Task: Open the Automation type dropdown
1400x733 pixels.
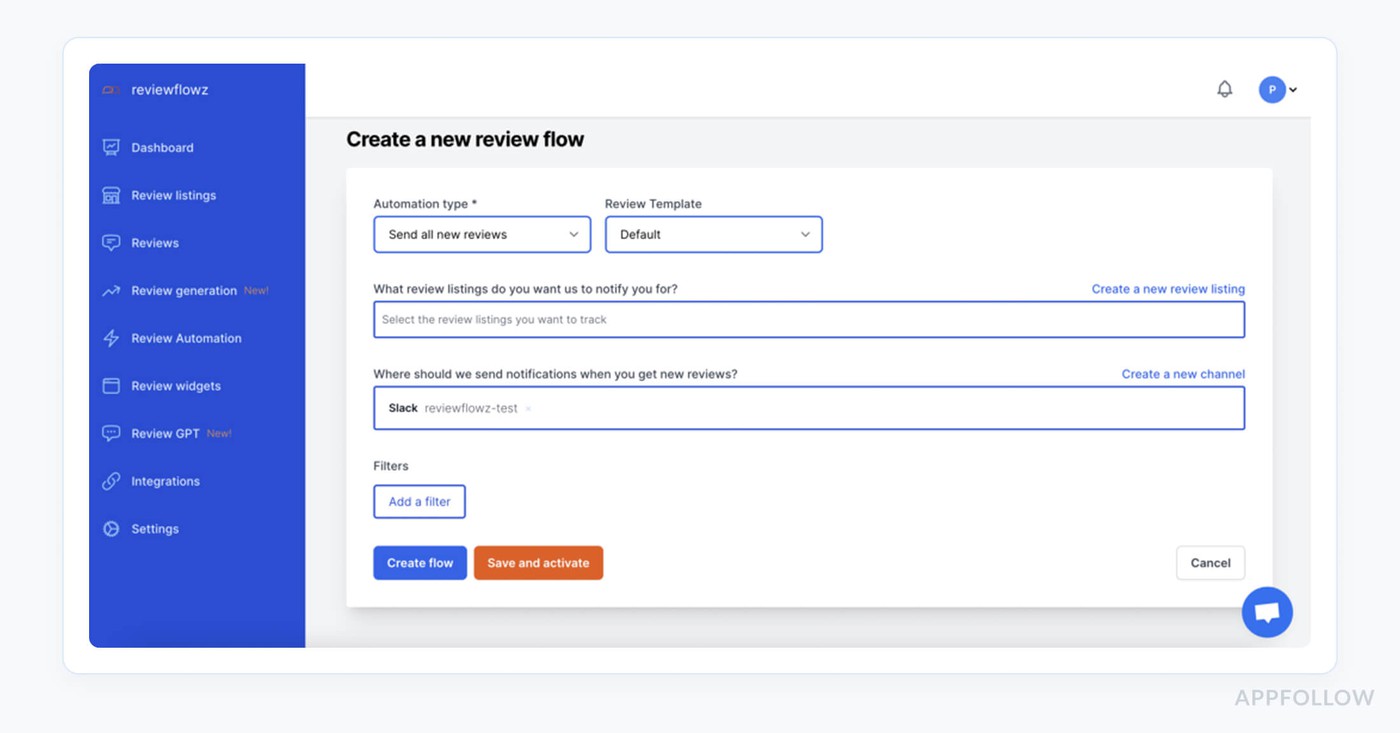Action: pos(481,234)
